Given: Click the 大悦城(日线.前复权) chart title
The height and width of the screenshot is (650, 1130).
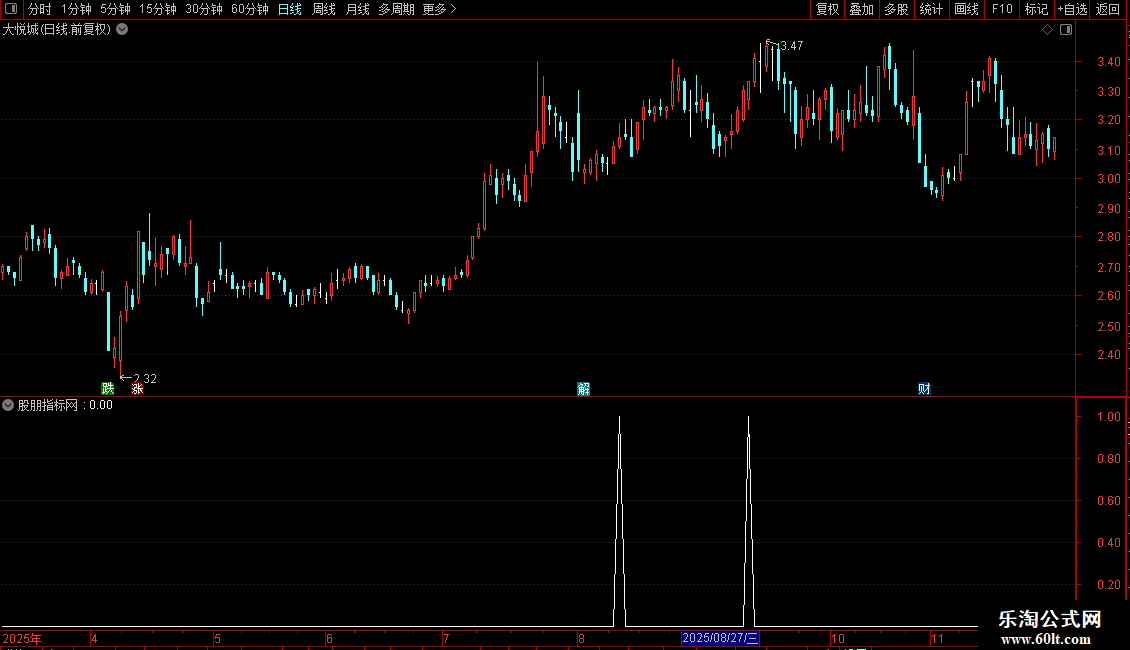Looking at the screenshot, I should pos(57,30).
